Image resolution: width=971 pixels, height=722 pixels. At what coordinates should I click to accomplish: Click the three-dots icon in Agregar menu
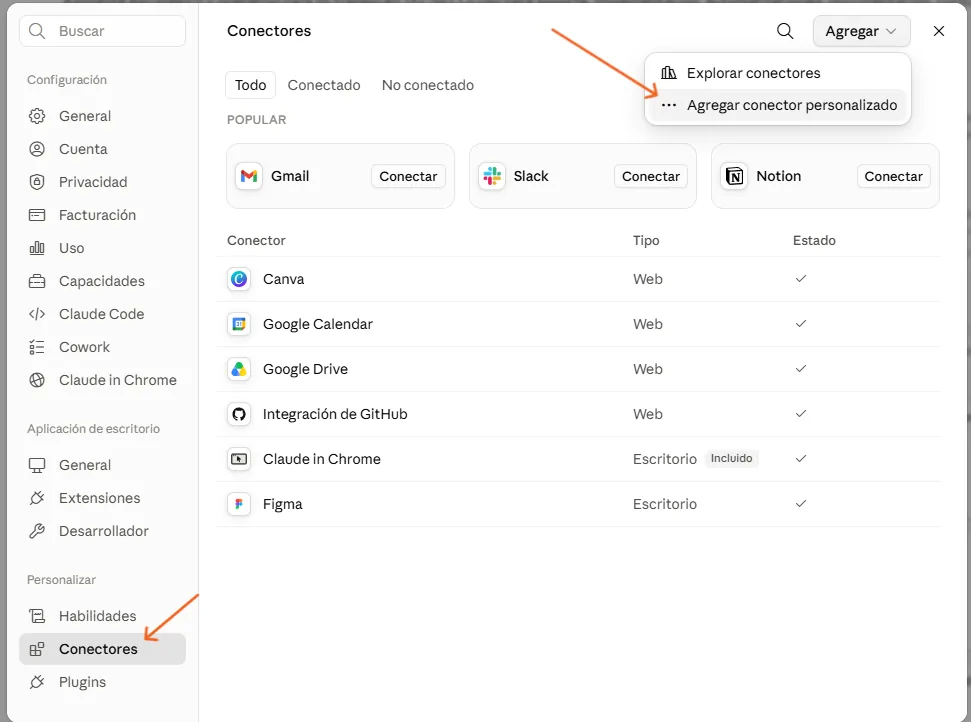pos(668,105)
